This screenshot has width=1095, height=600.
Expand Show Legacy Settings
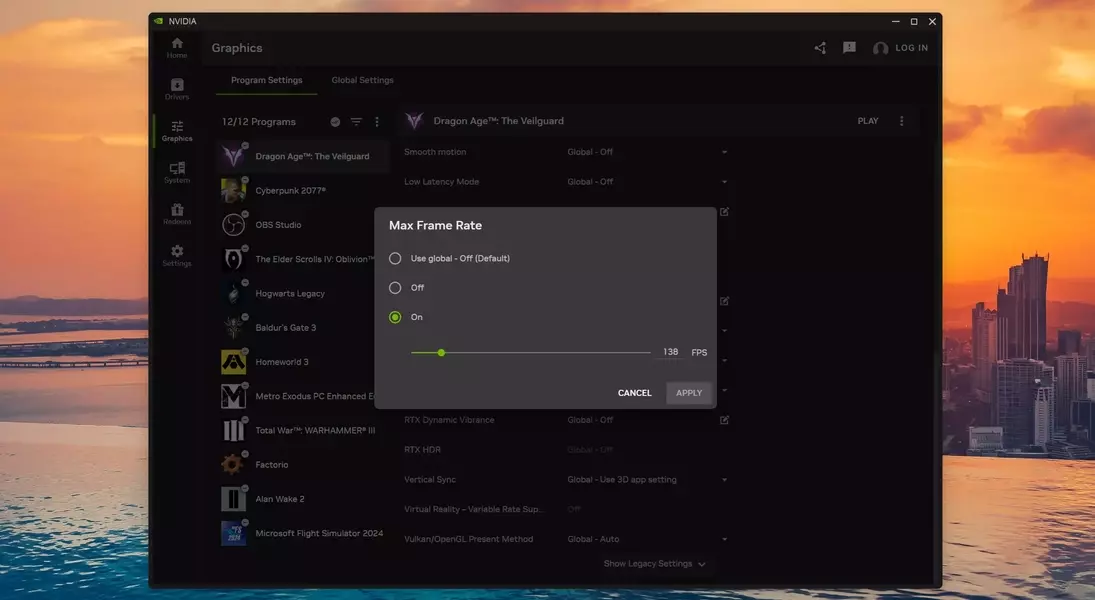click(654, 564)
